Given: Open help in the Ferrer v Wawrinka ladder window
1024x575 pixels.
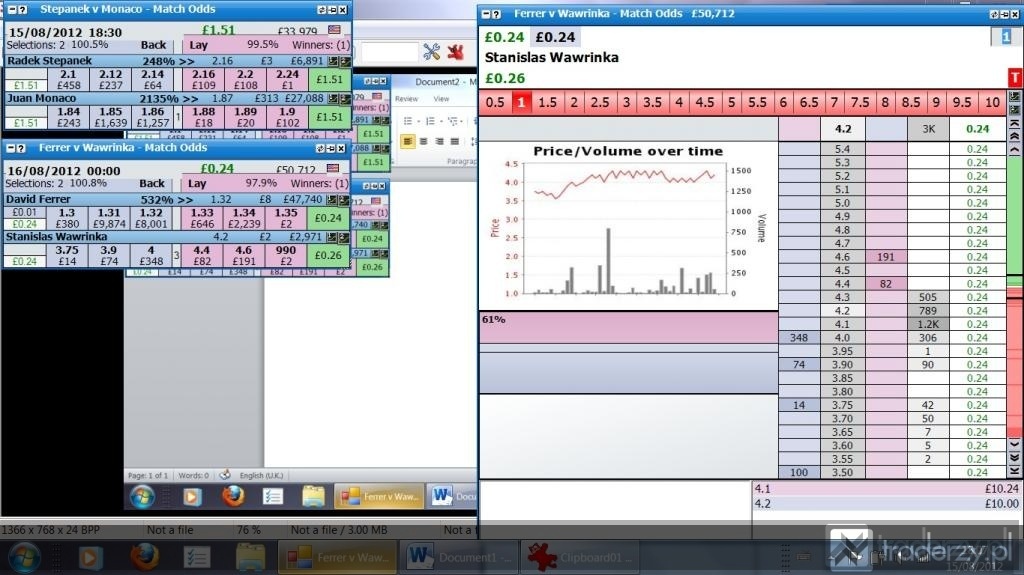Looking at the screenshot, I should click(496, 14).
